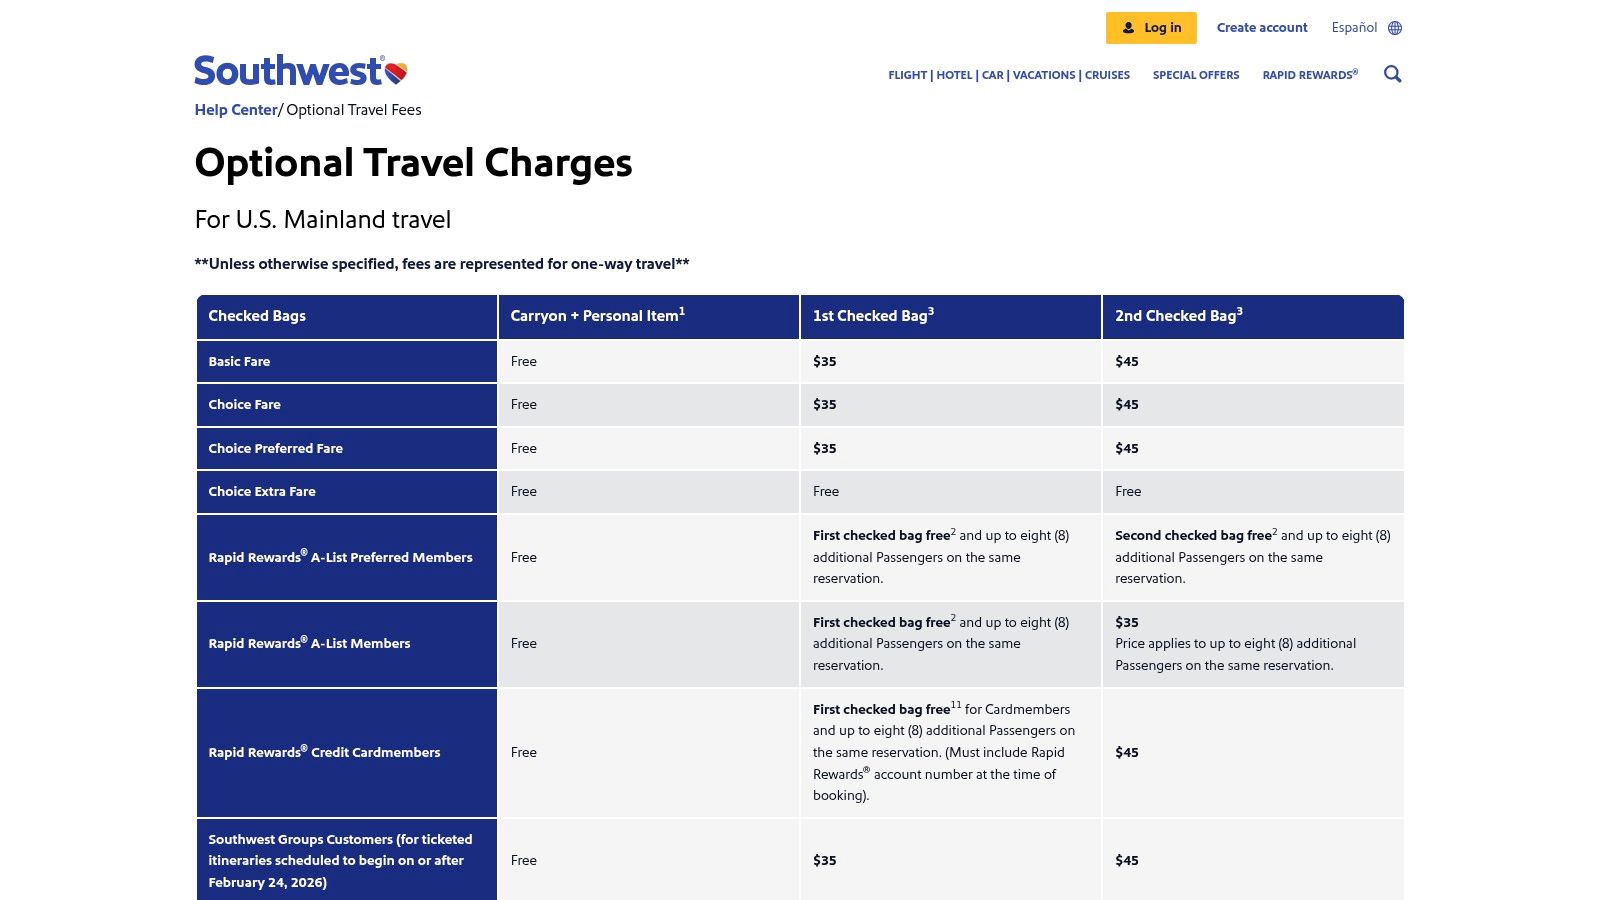Viewport: 1600px width, 900px height.
Task: Open the CAR navigation menu
Action: point(991,74)
